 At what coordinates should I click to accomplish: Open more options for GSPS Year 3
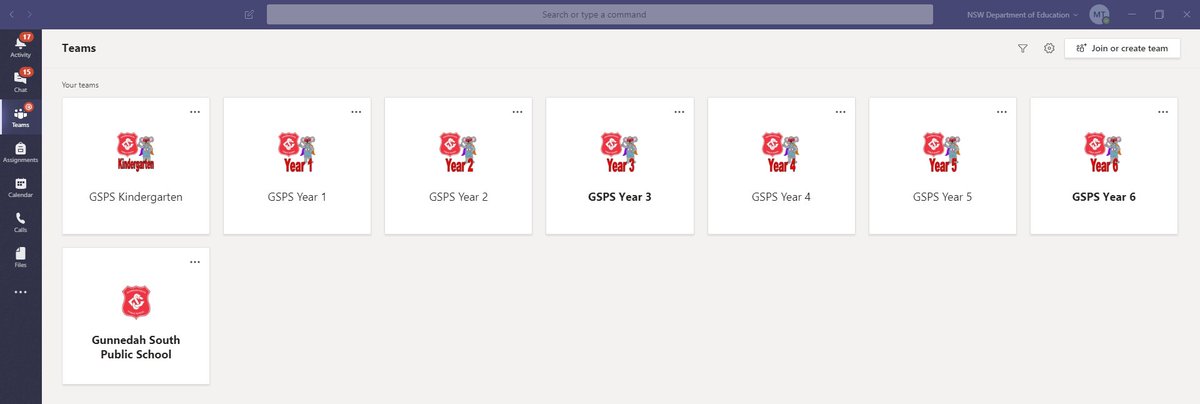679,112
